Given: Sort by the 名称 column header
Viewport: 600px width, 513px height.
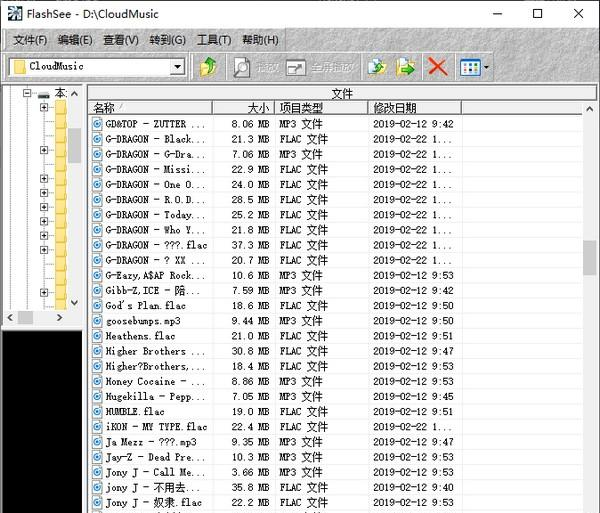Looking at the screenshot, I should click(x=150, y=108).
